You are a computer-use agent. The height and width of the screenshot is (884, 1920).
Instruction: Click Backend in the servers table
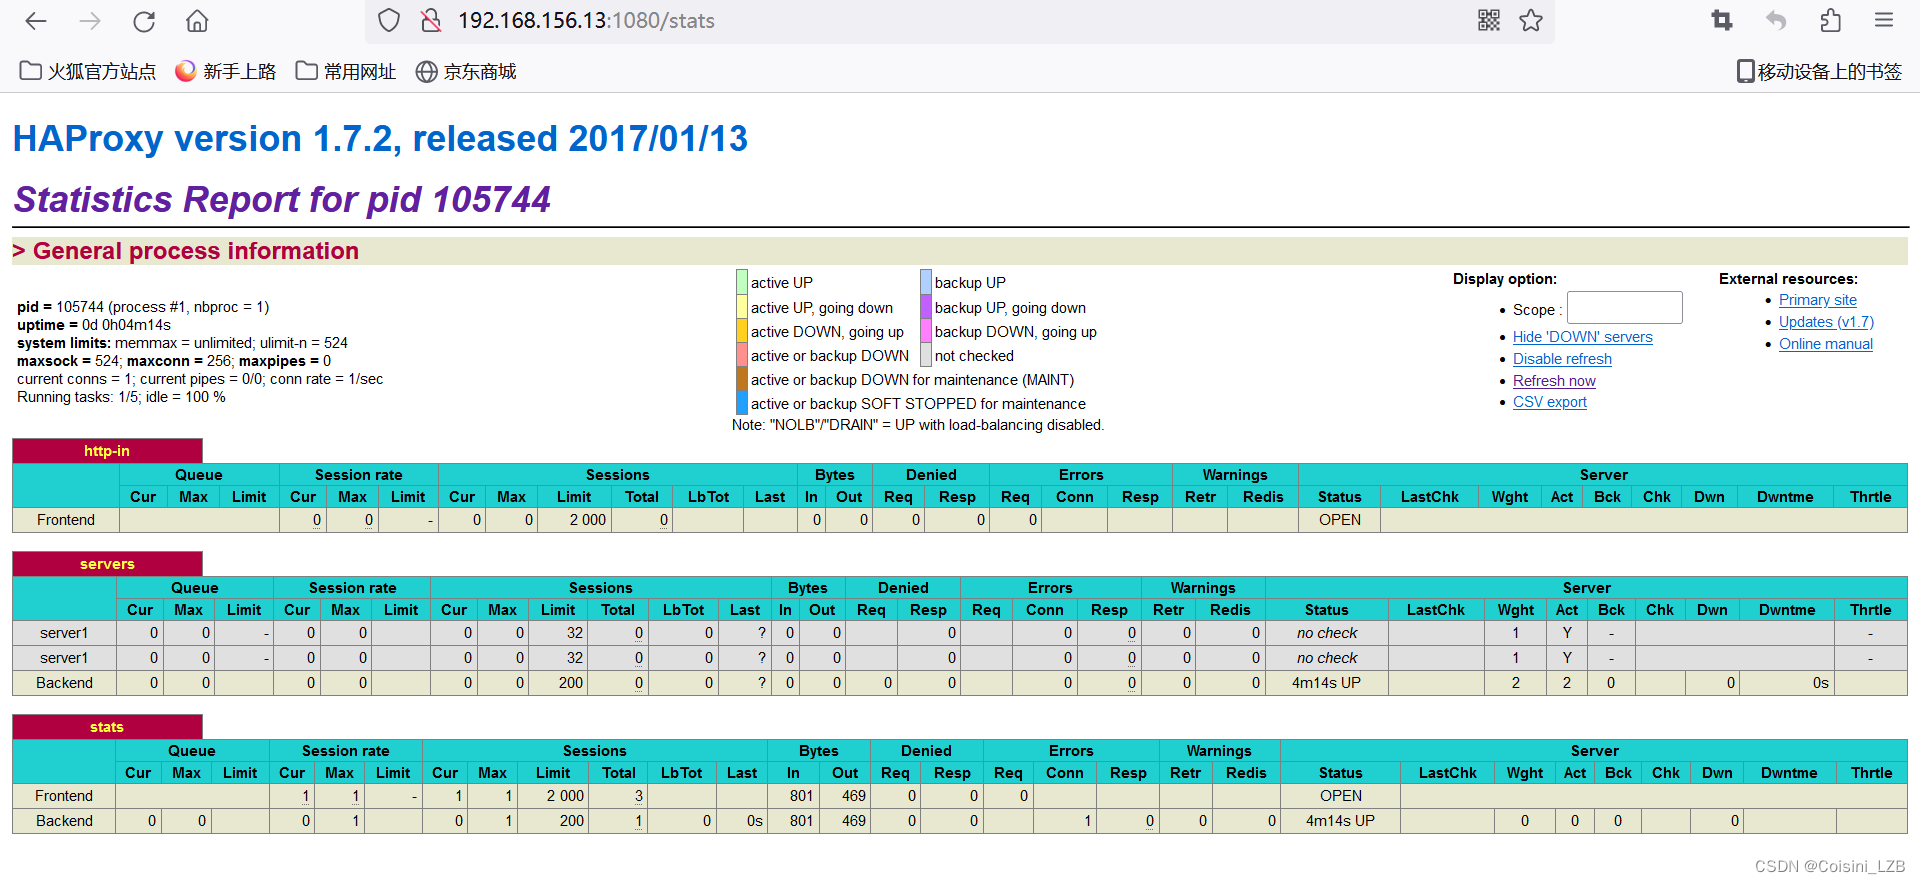click(x=64, y=683)
